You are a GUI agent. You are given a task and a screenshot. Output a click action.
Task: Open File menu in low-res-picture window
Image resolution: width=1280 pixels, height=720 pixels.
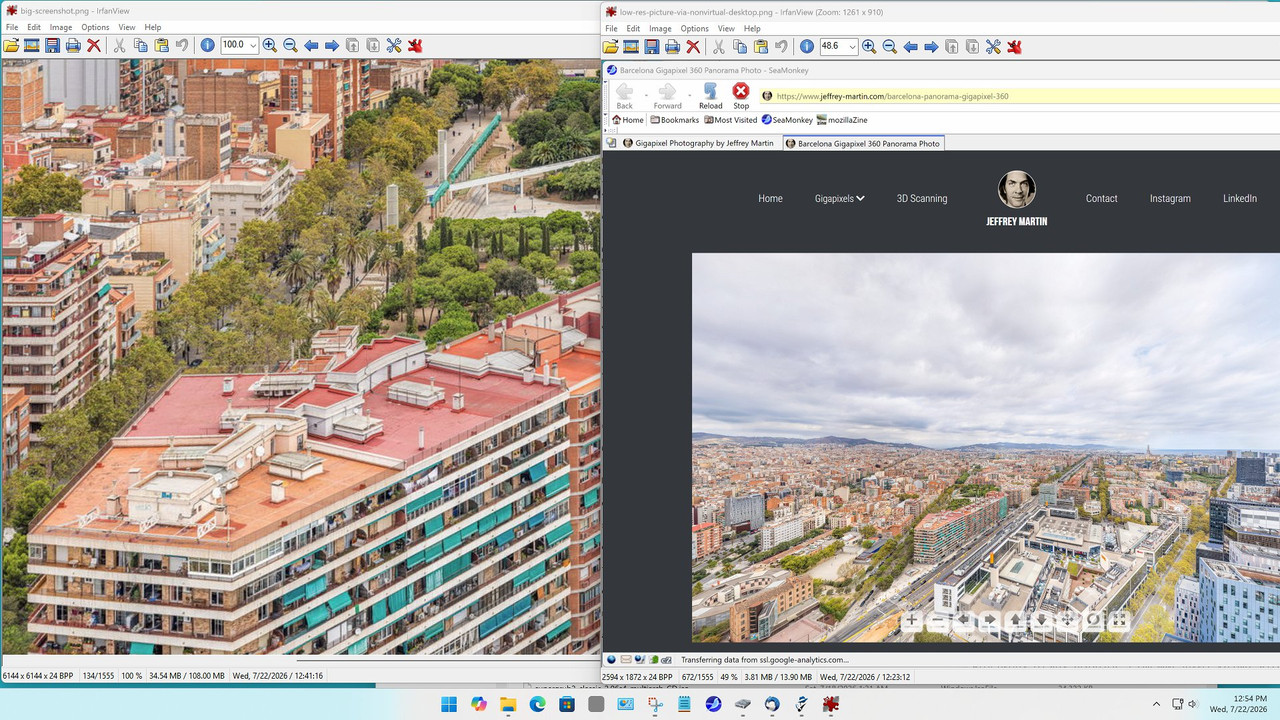pos(612,28)
